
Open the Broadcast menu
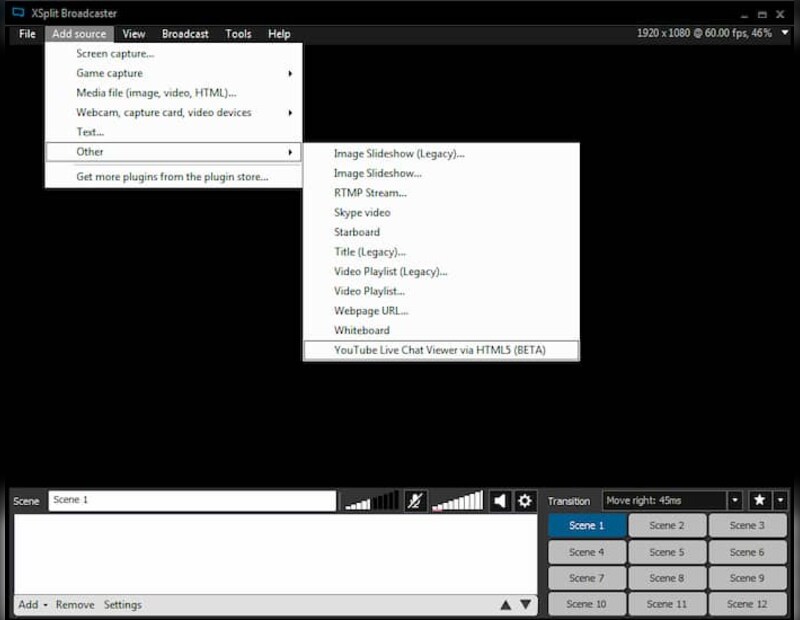tap(185, 34)
